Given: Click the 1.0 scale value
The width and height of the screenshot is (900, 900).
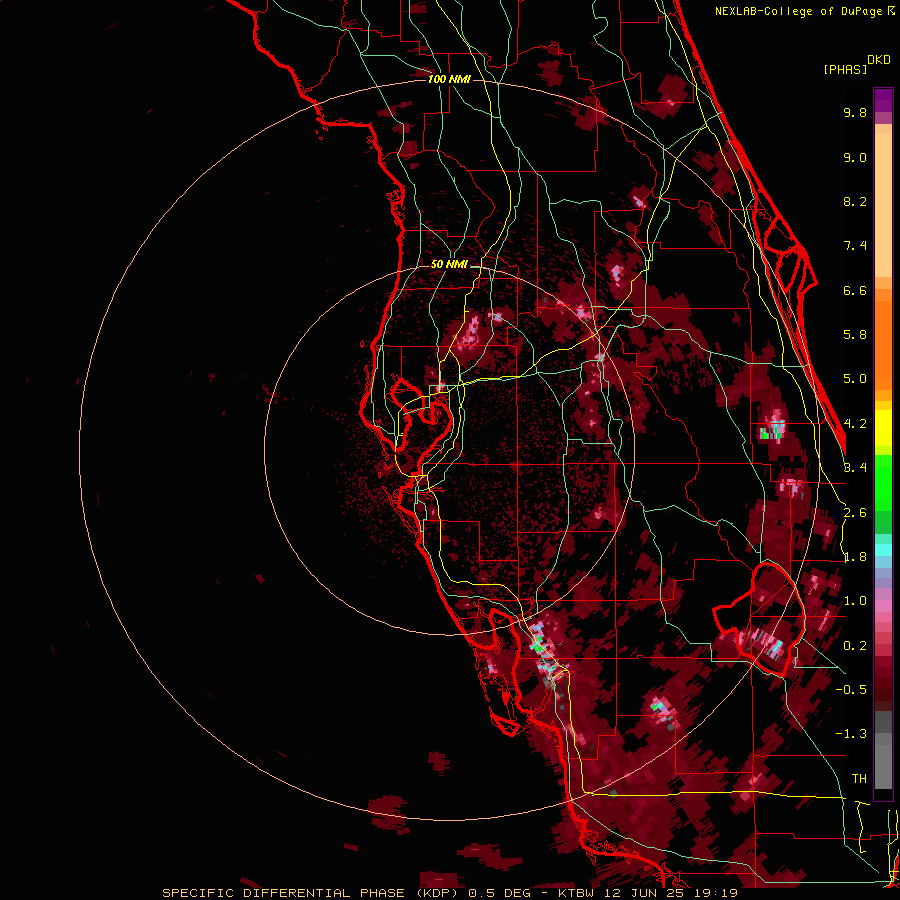Looking at the screenshot, I should [x=855, y=601].
